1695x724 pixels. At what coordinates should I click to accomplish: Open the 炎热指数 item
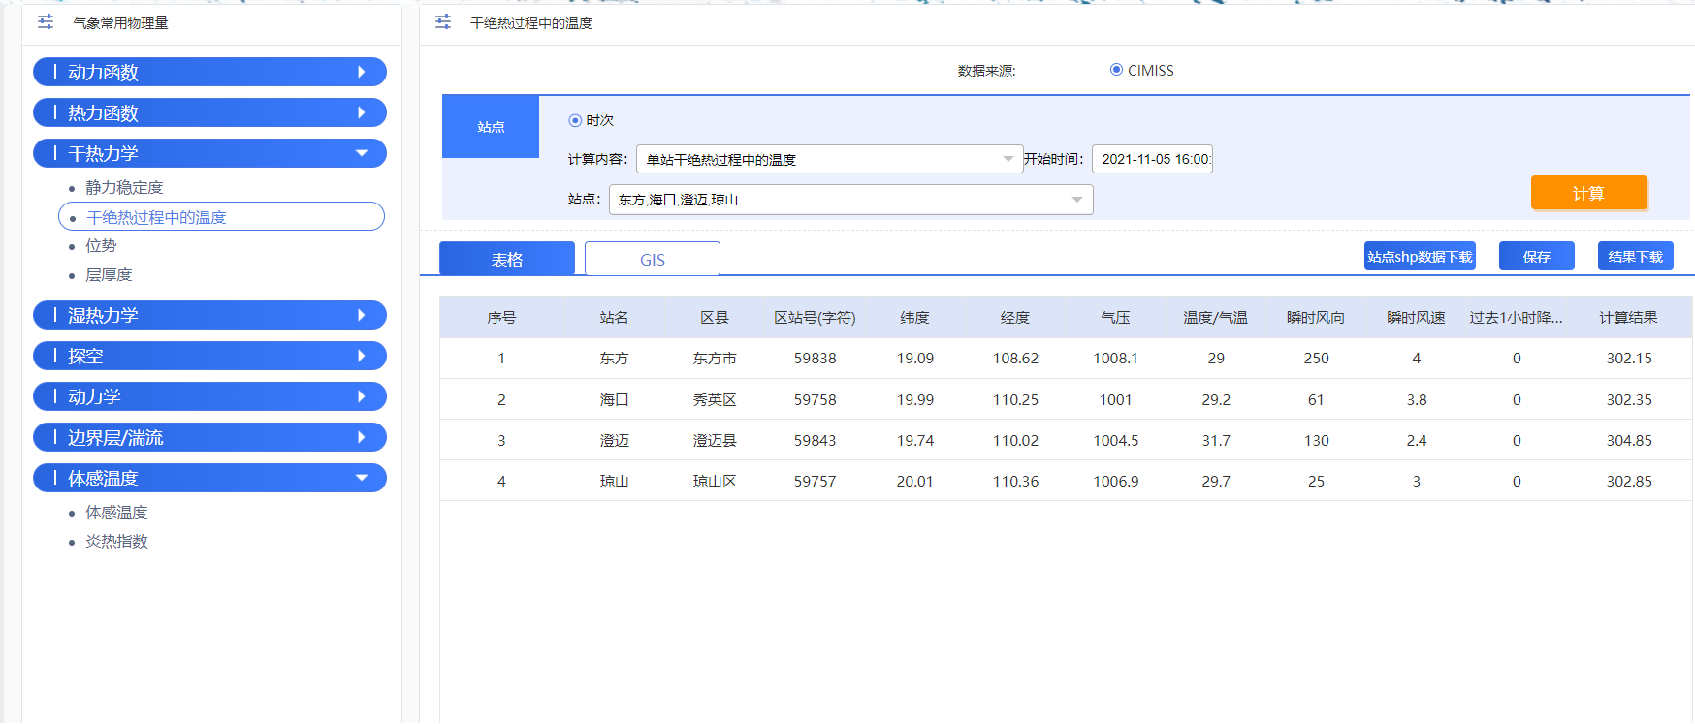tap(116, 541)
